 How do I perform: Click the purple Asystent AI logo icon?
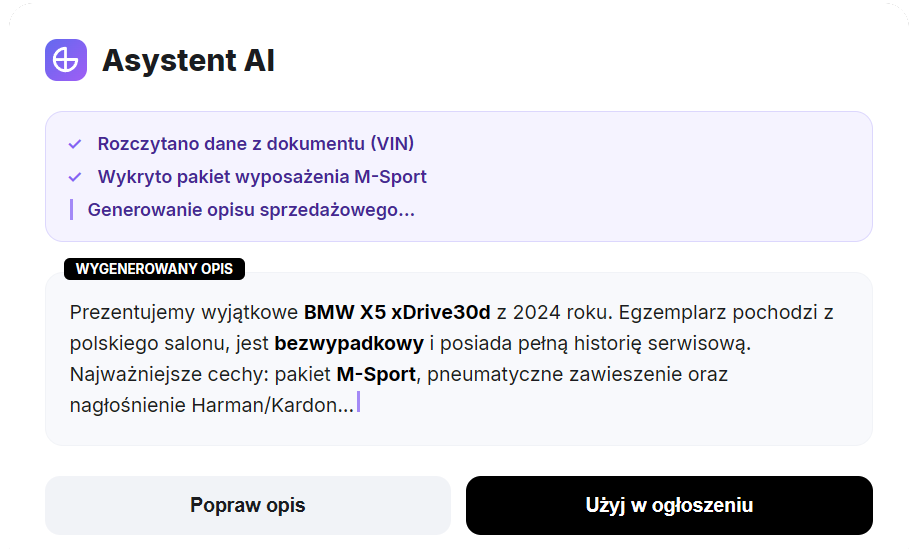coord(66,60)
